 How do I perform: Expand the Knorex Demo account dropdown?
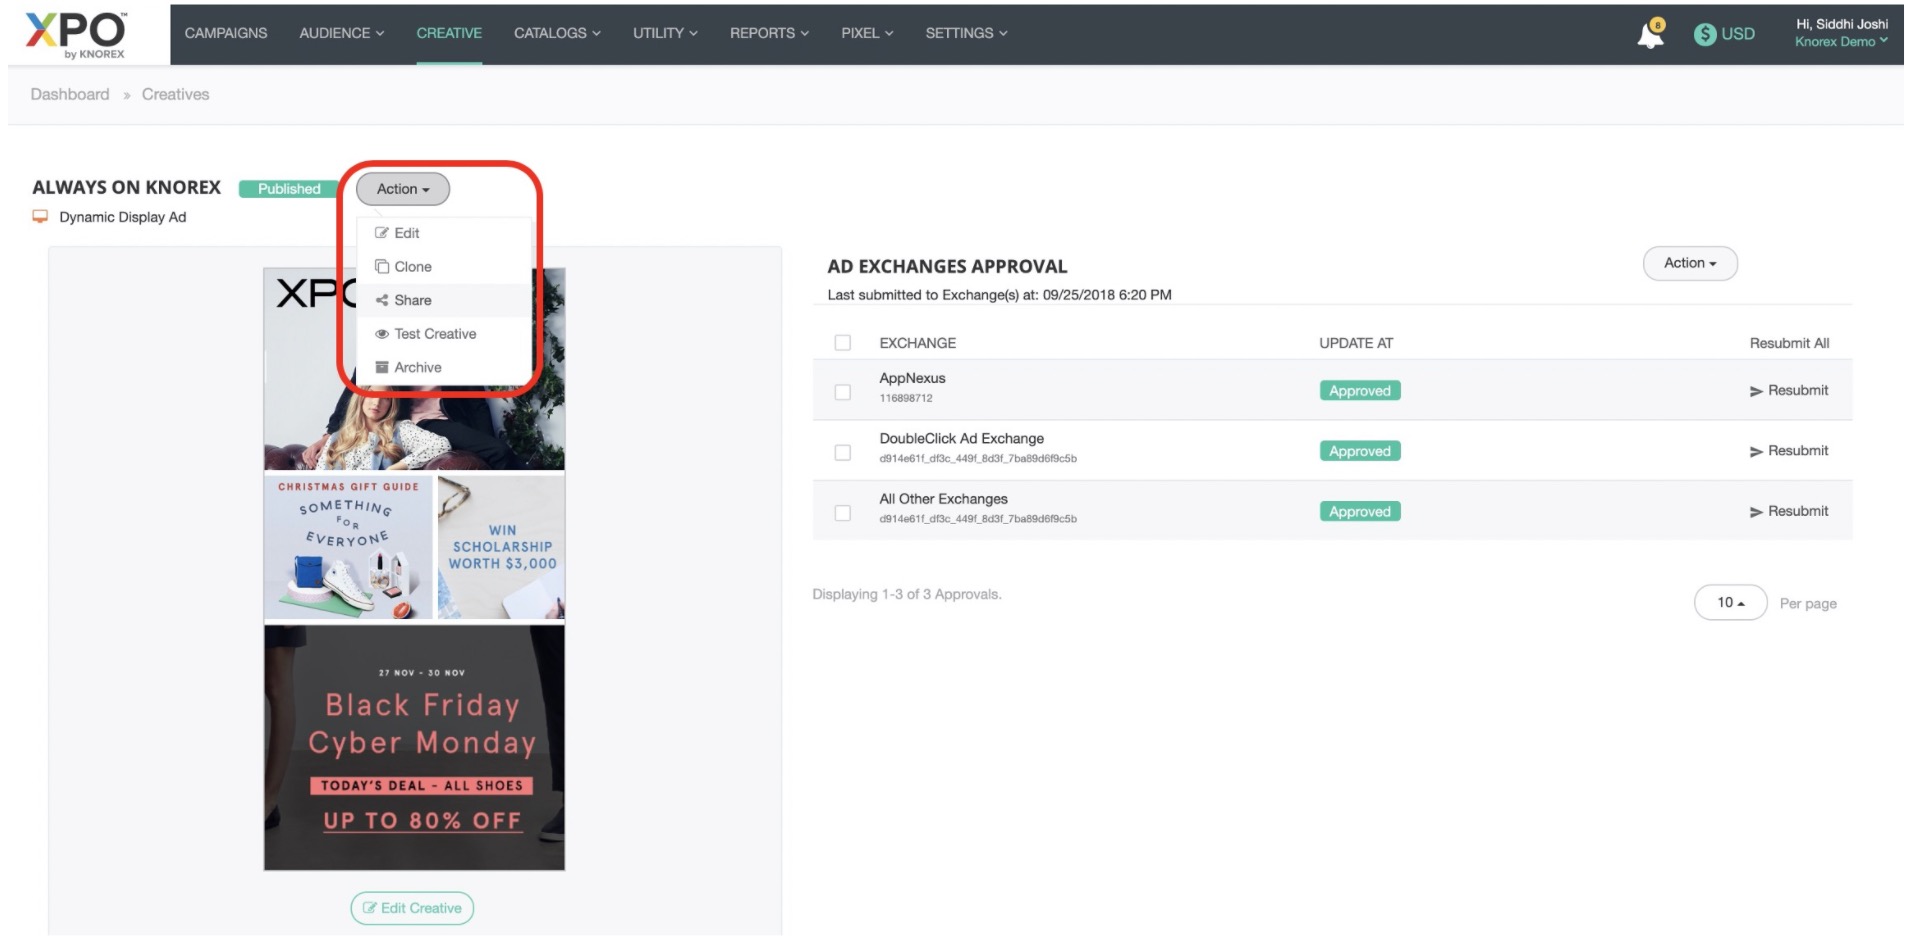[x=1840, y=42]
